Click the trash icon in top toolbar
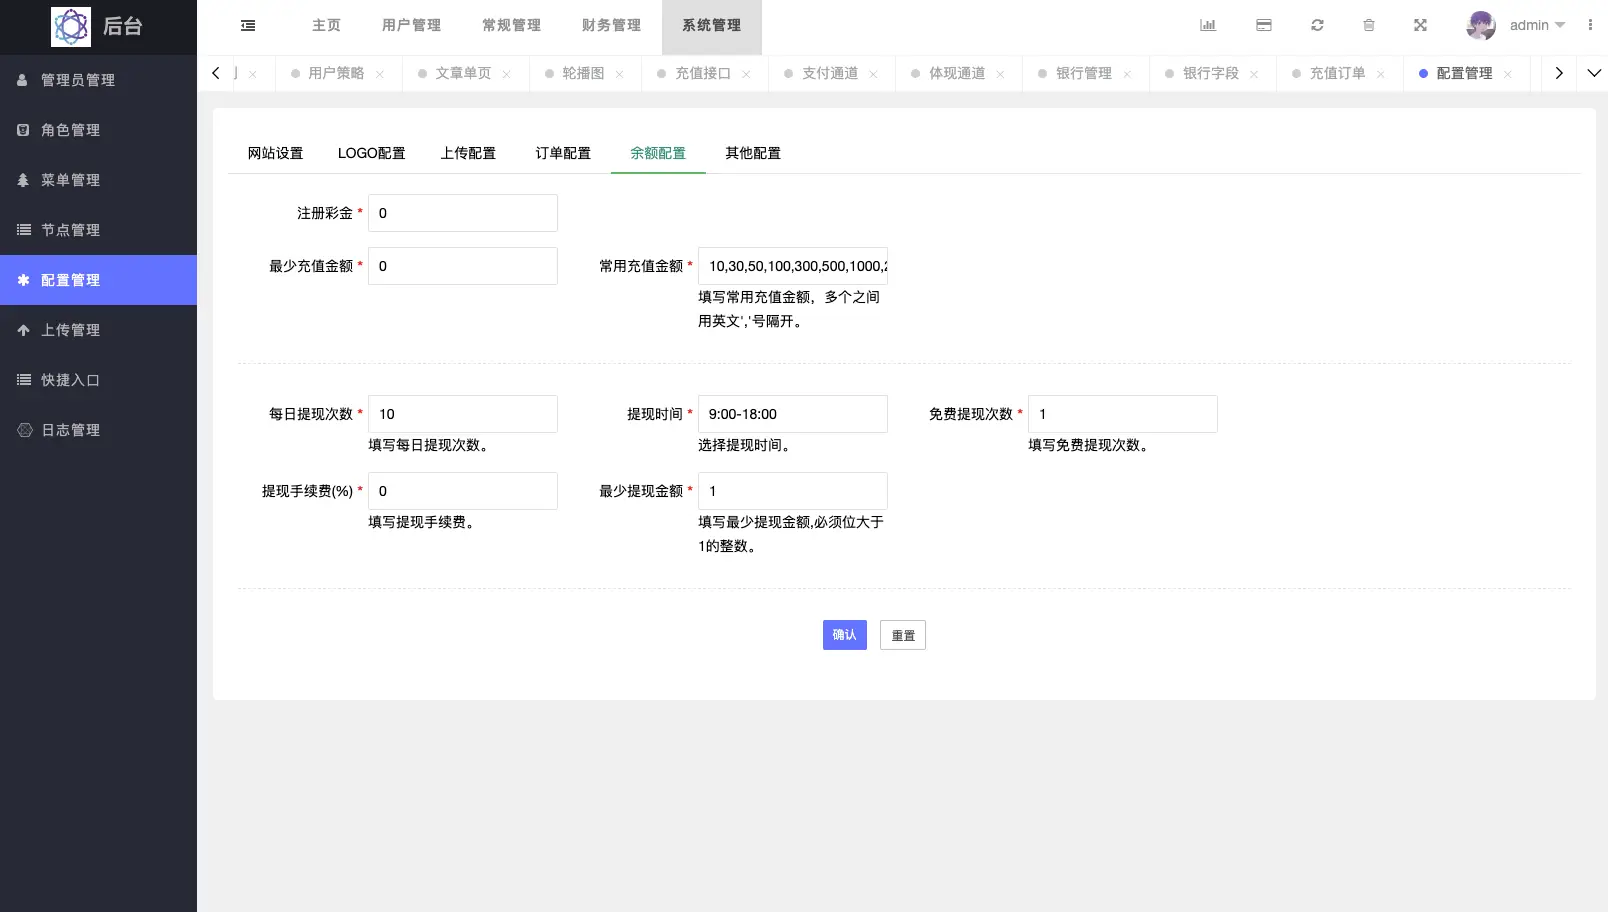The image size is (1608, 912). 1369,26
